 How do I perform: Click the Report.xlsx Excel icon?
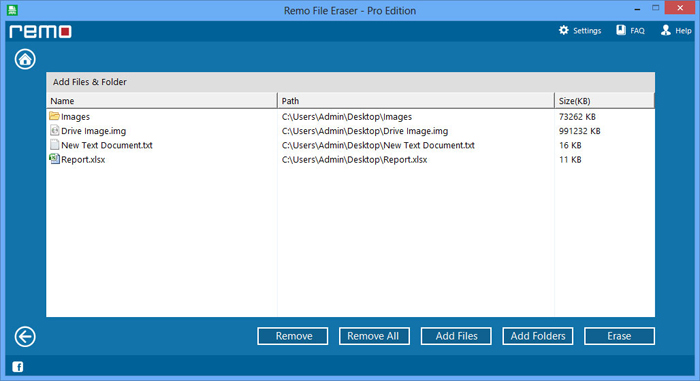[54, 159]
